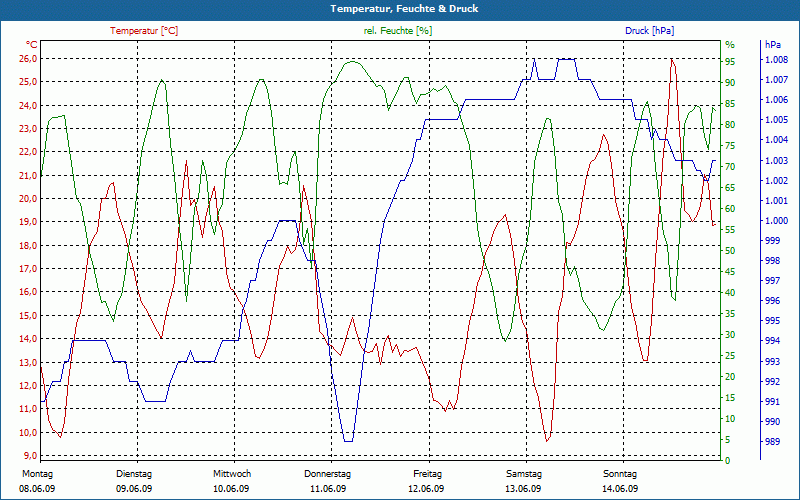
Task: Click the "18,0" temperature axis value
Action: click(28, 245)
